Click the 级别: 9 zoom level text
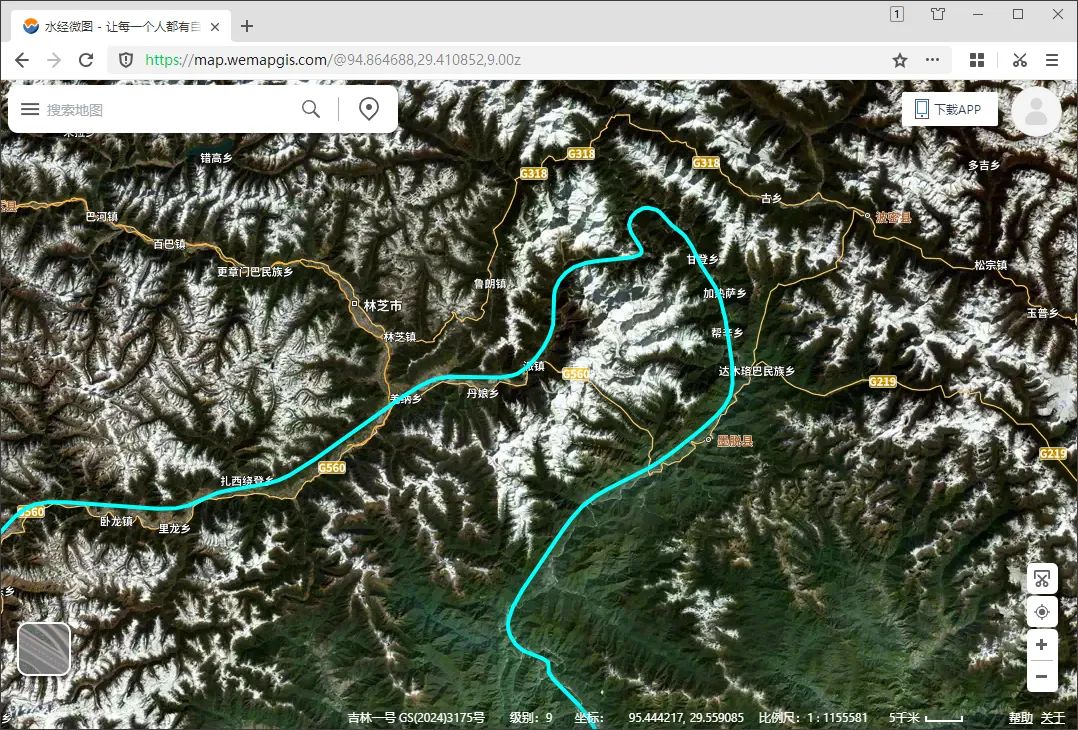 point(531,718)
